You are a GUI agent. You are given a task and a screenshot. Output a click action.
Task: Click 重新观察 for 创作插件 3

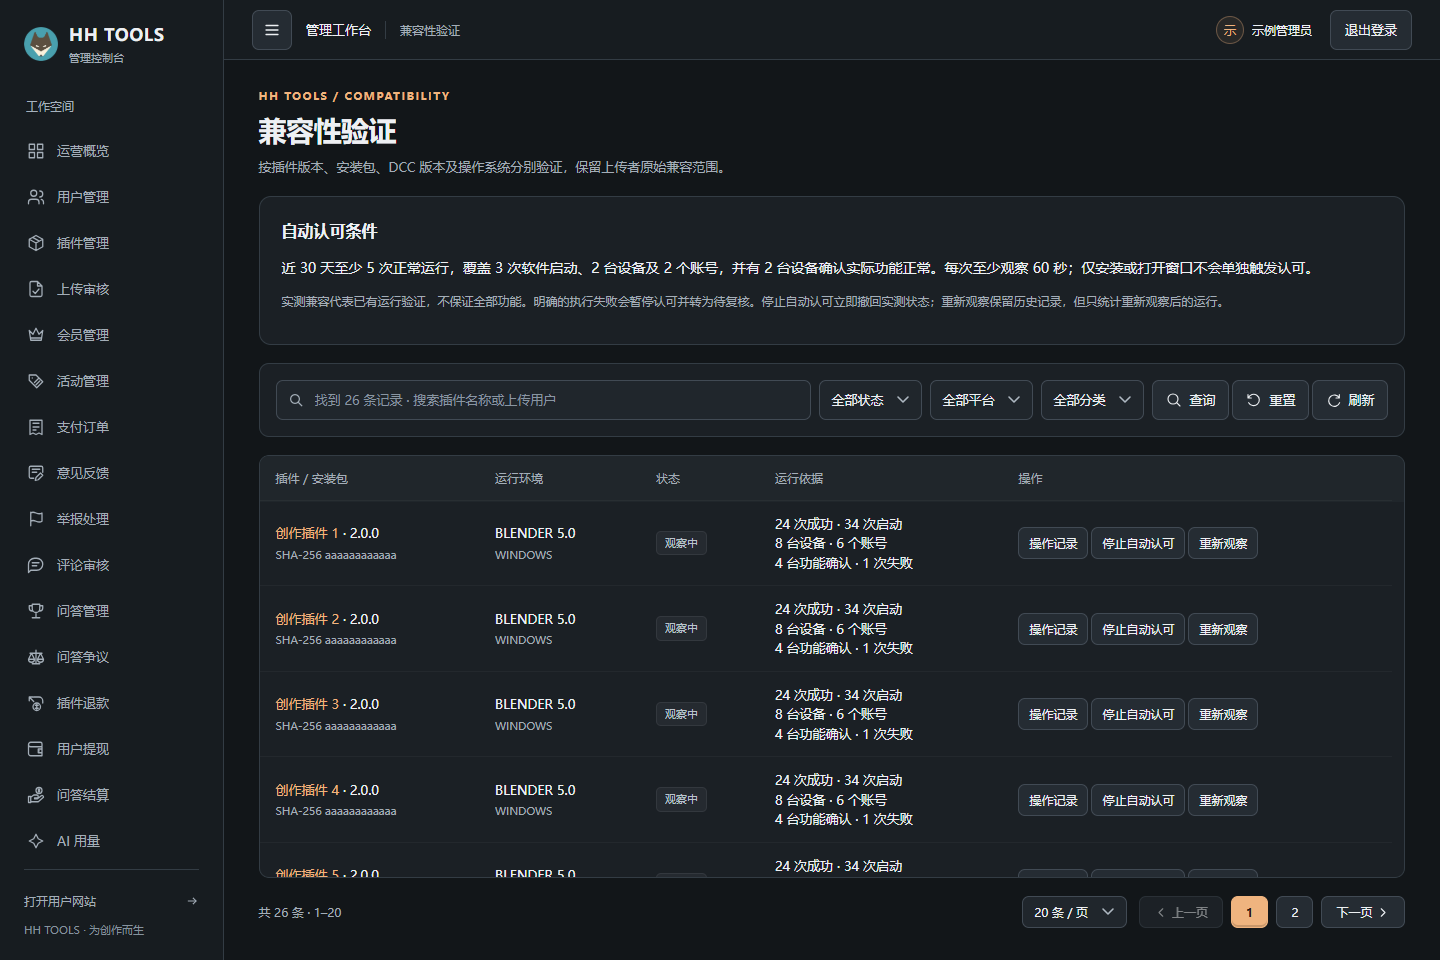coord(1223,714)
